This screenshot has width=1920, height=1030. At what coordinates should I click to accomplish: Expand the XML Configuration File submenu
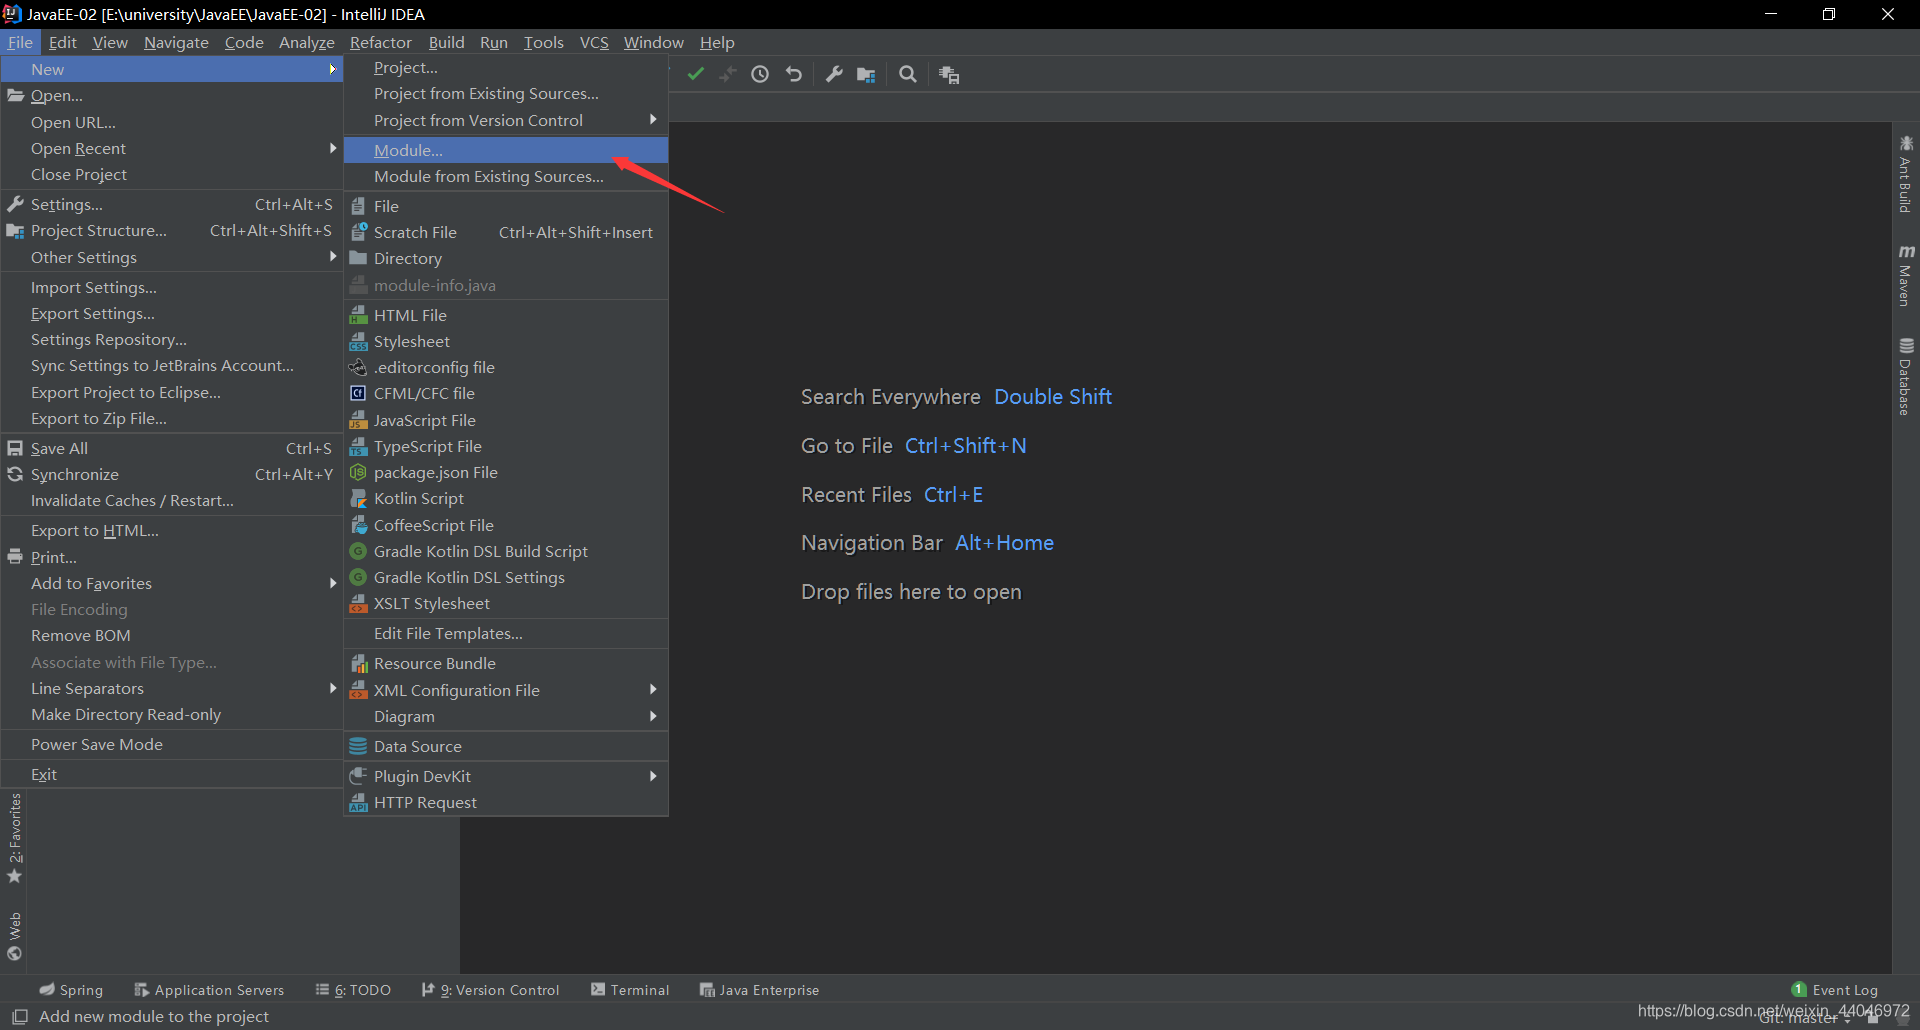(506, 690)
